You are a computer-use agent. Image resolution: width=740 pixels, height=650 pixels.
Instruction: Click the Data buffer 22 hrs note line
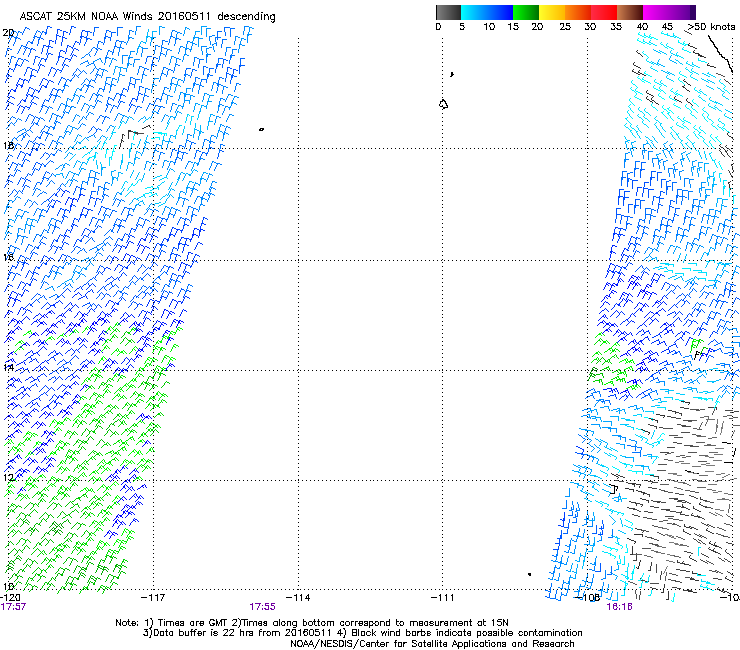pyautogui.click(x=362, y=633)
